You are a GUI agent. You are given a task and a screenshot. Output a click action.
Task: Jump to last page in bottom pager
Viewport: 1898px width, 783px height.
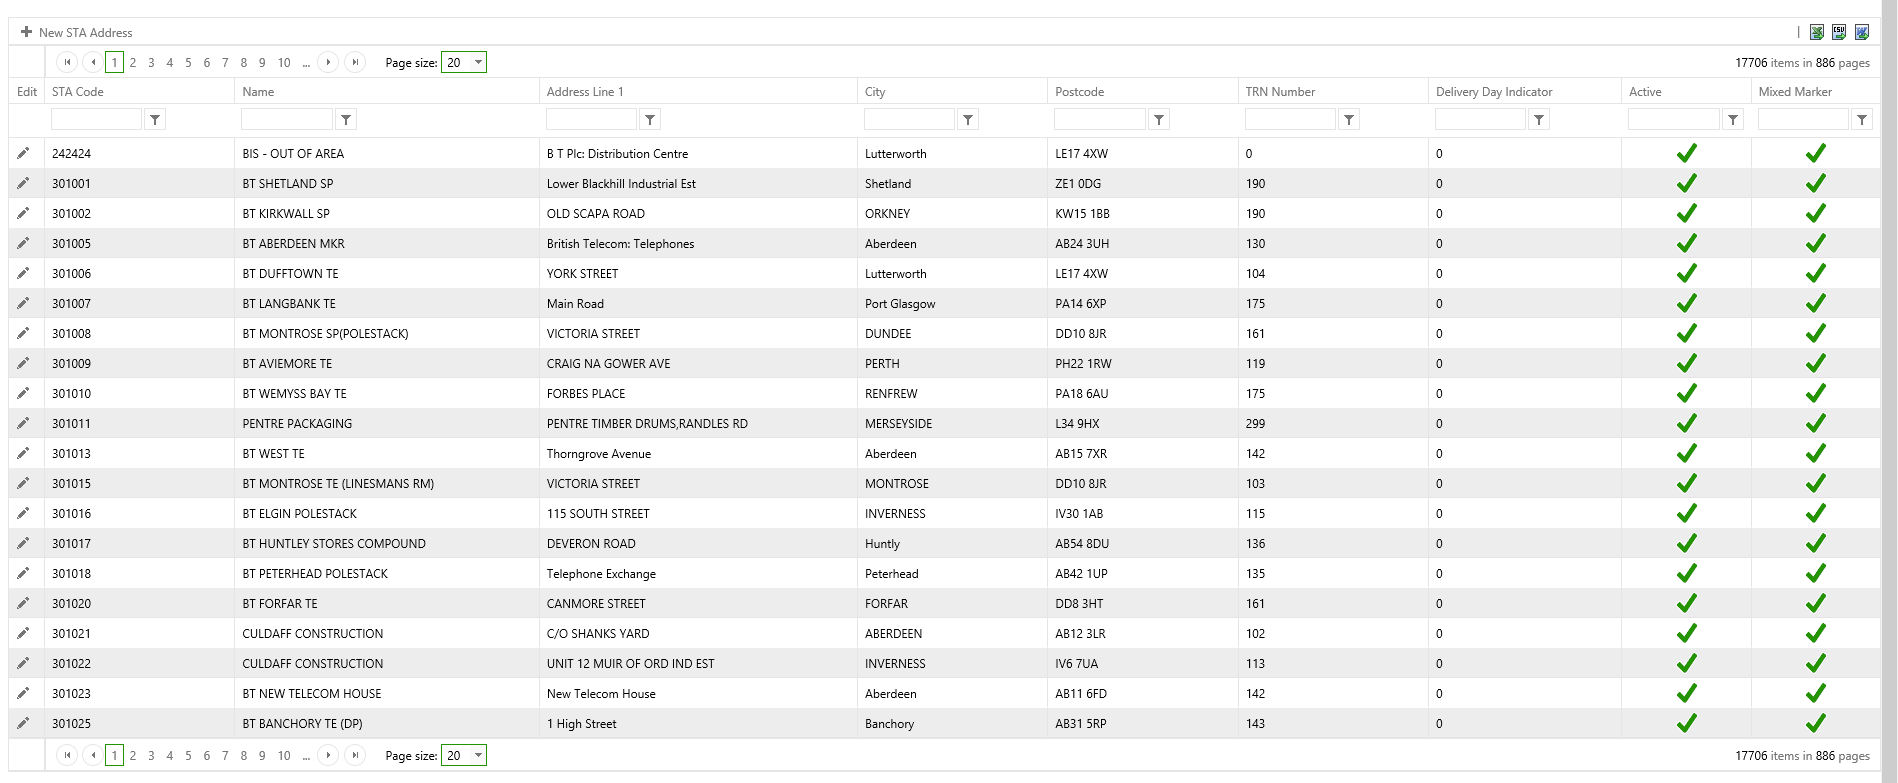pyautogui.click(x=354, y=755)
